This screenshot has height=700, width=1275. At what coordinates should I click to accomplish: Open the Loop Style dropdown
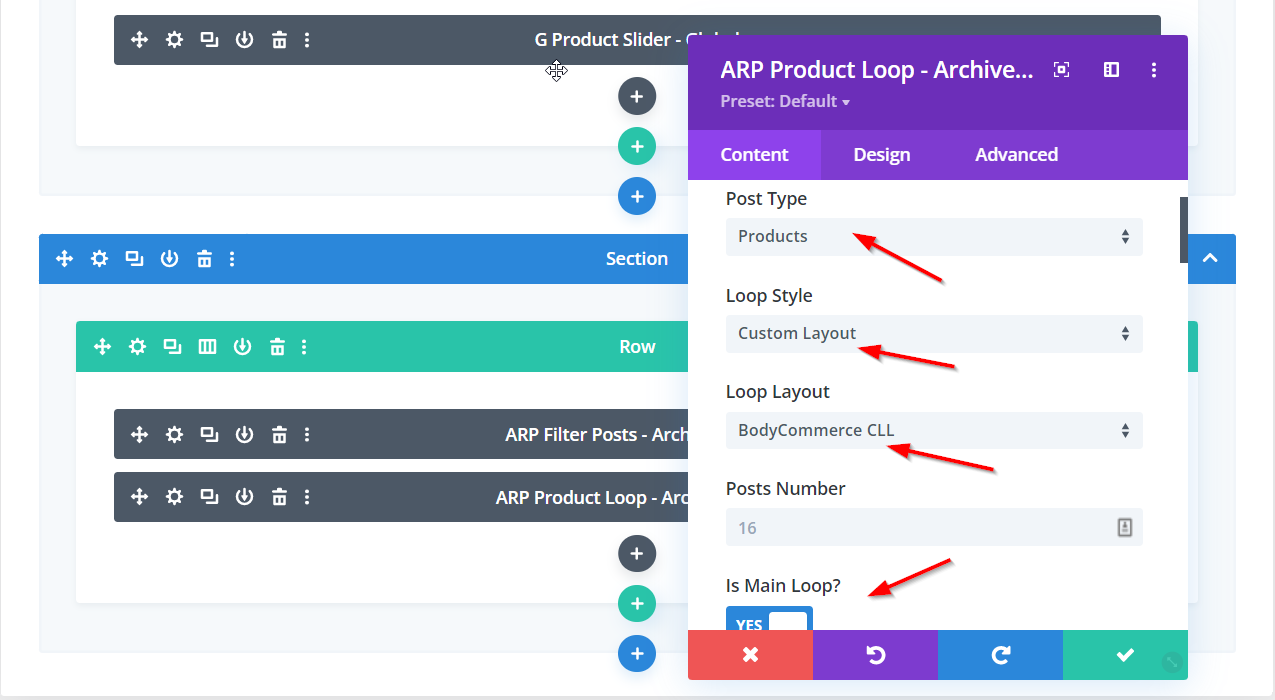(x=933, y=334)
